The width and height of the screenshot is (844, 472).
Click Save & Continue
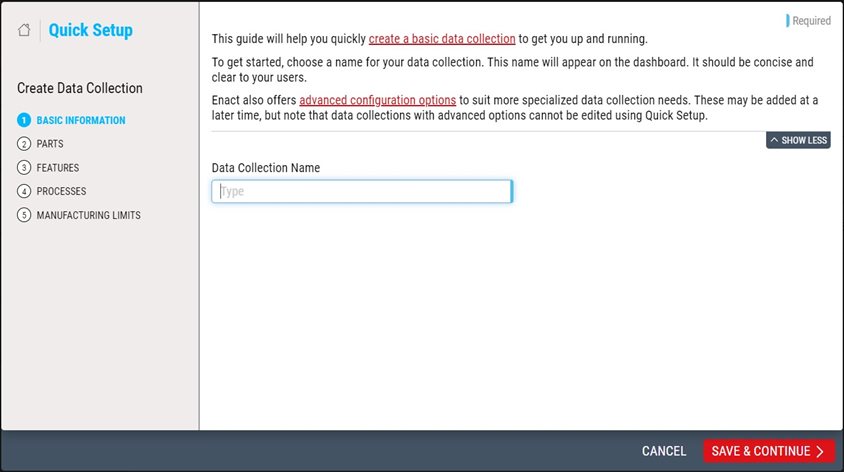[769, 451]
